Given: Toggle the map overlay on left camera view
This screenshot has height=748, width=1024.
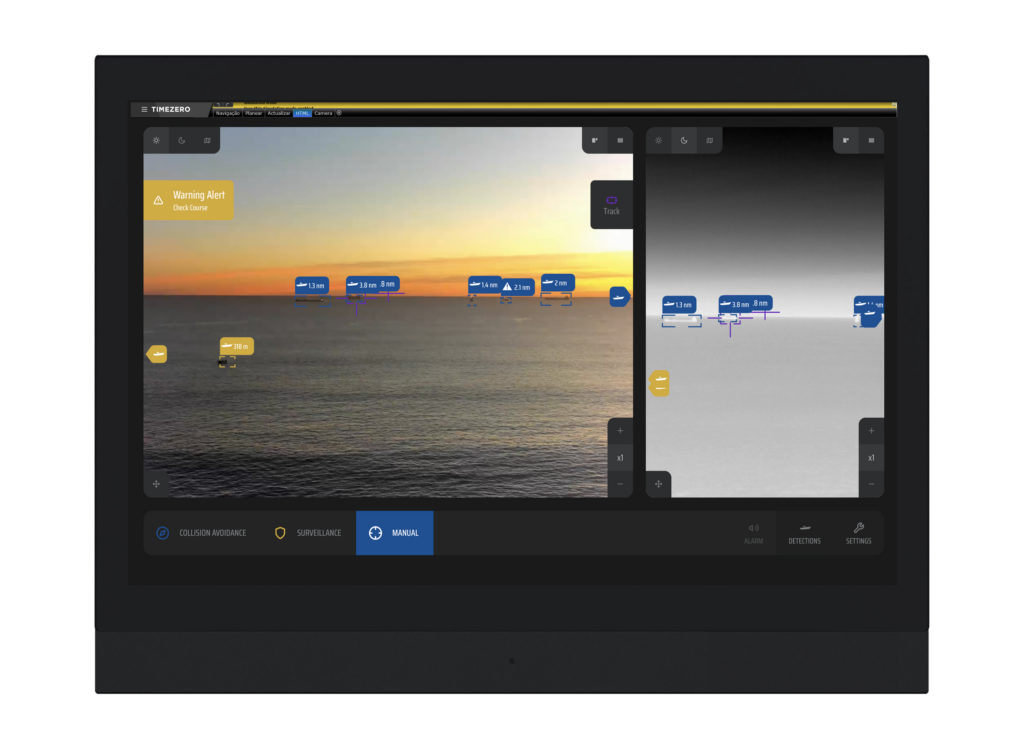Looking at the screenshot, I should 207,140.
